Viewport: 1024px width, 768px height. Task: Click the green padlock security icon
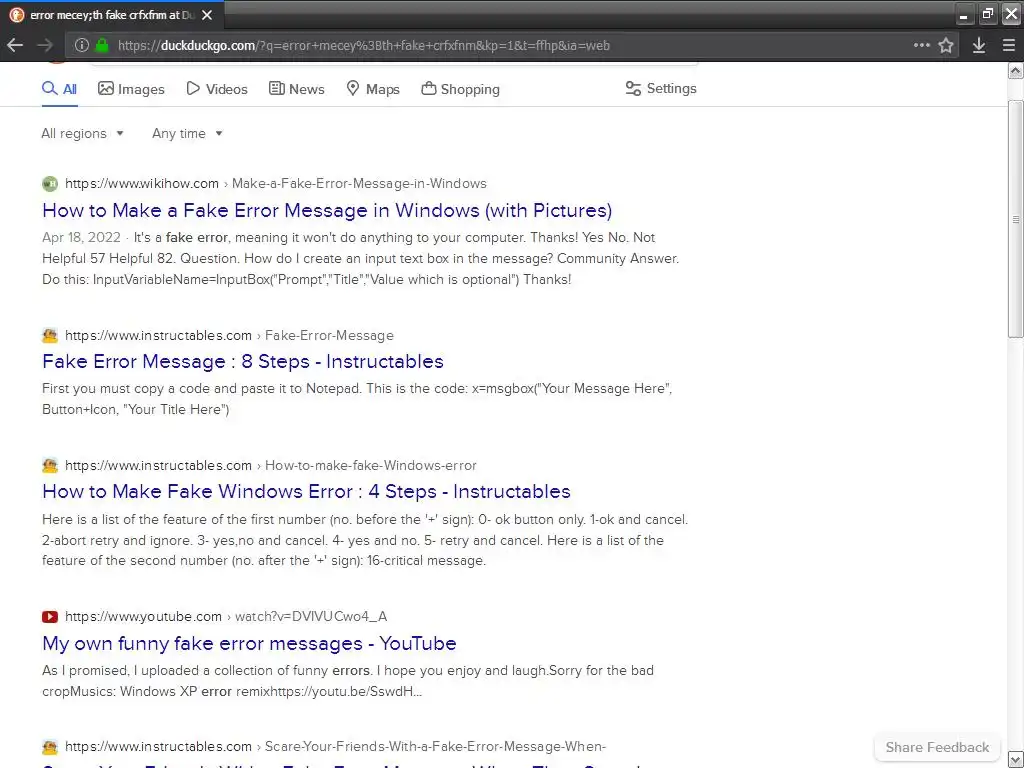click(x=101, y=45)
